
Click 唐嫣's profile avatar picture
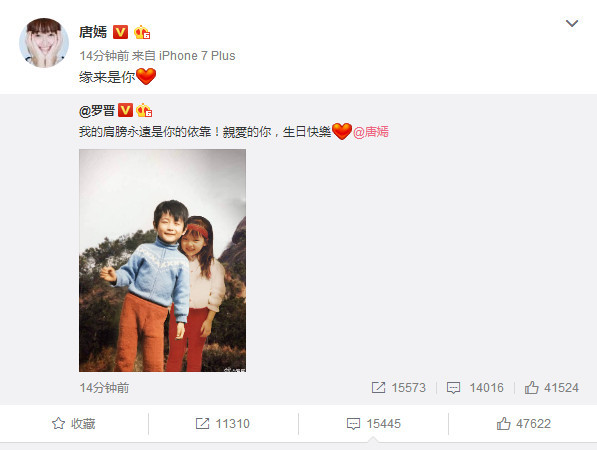click(x=44, y=43)
